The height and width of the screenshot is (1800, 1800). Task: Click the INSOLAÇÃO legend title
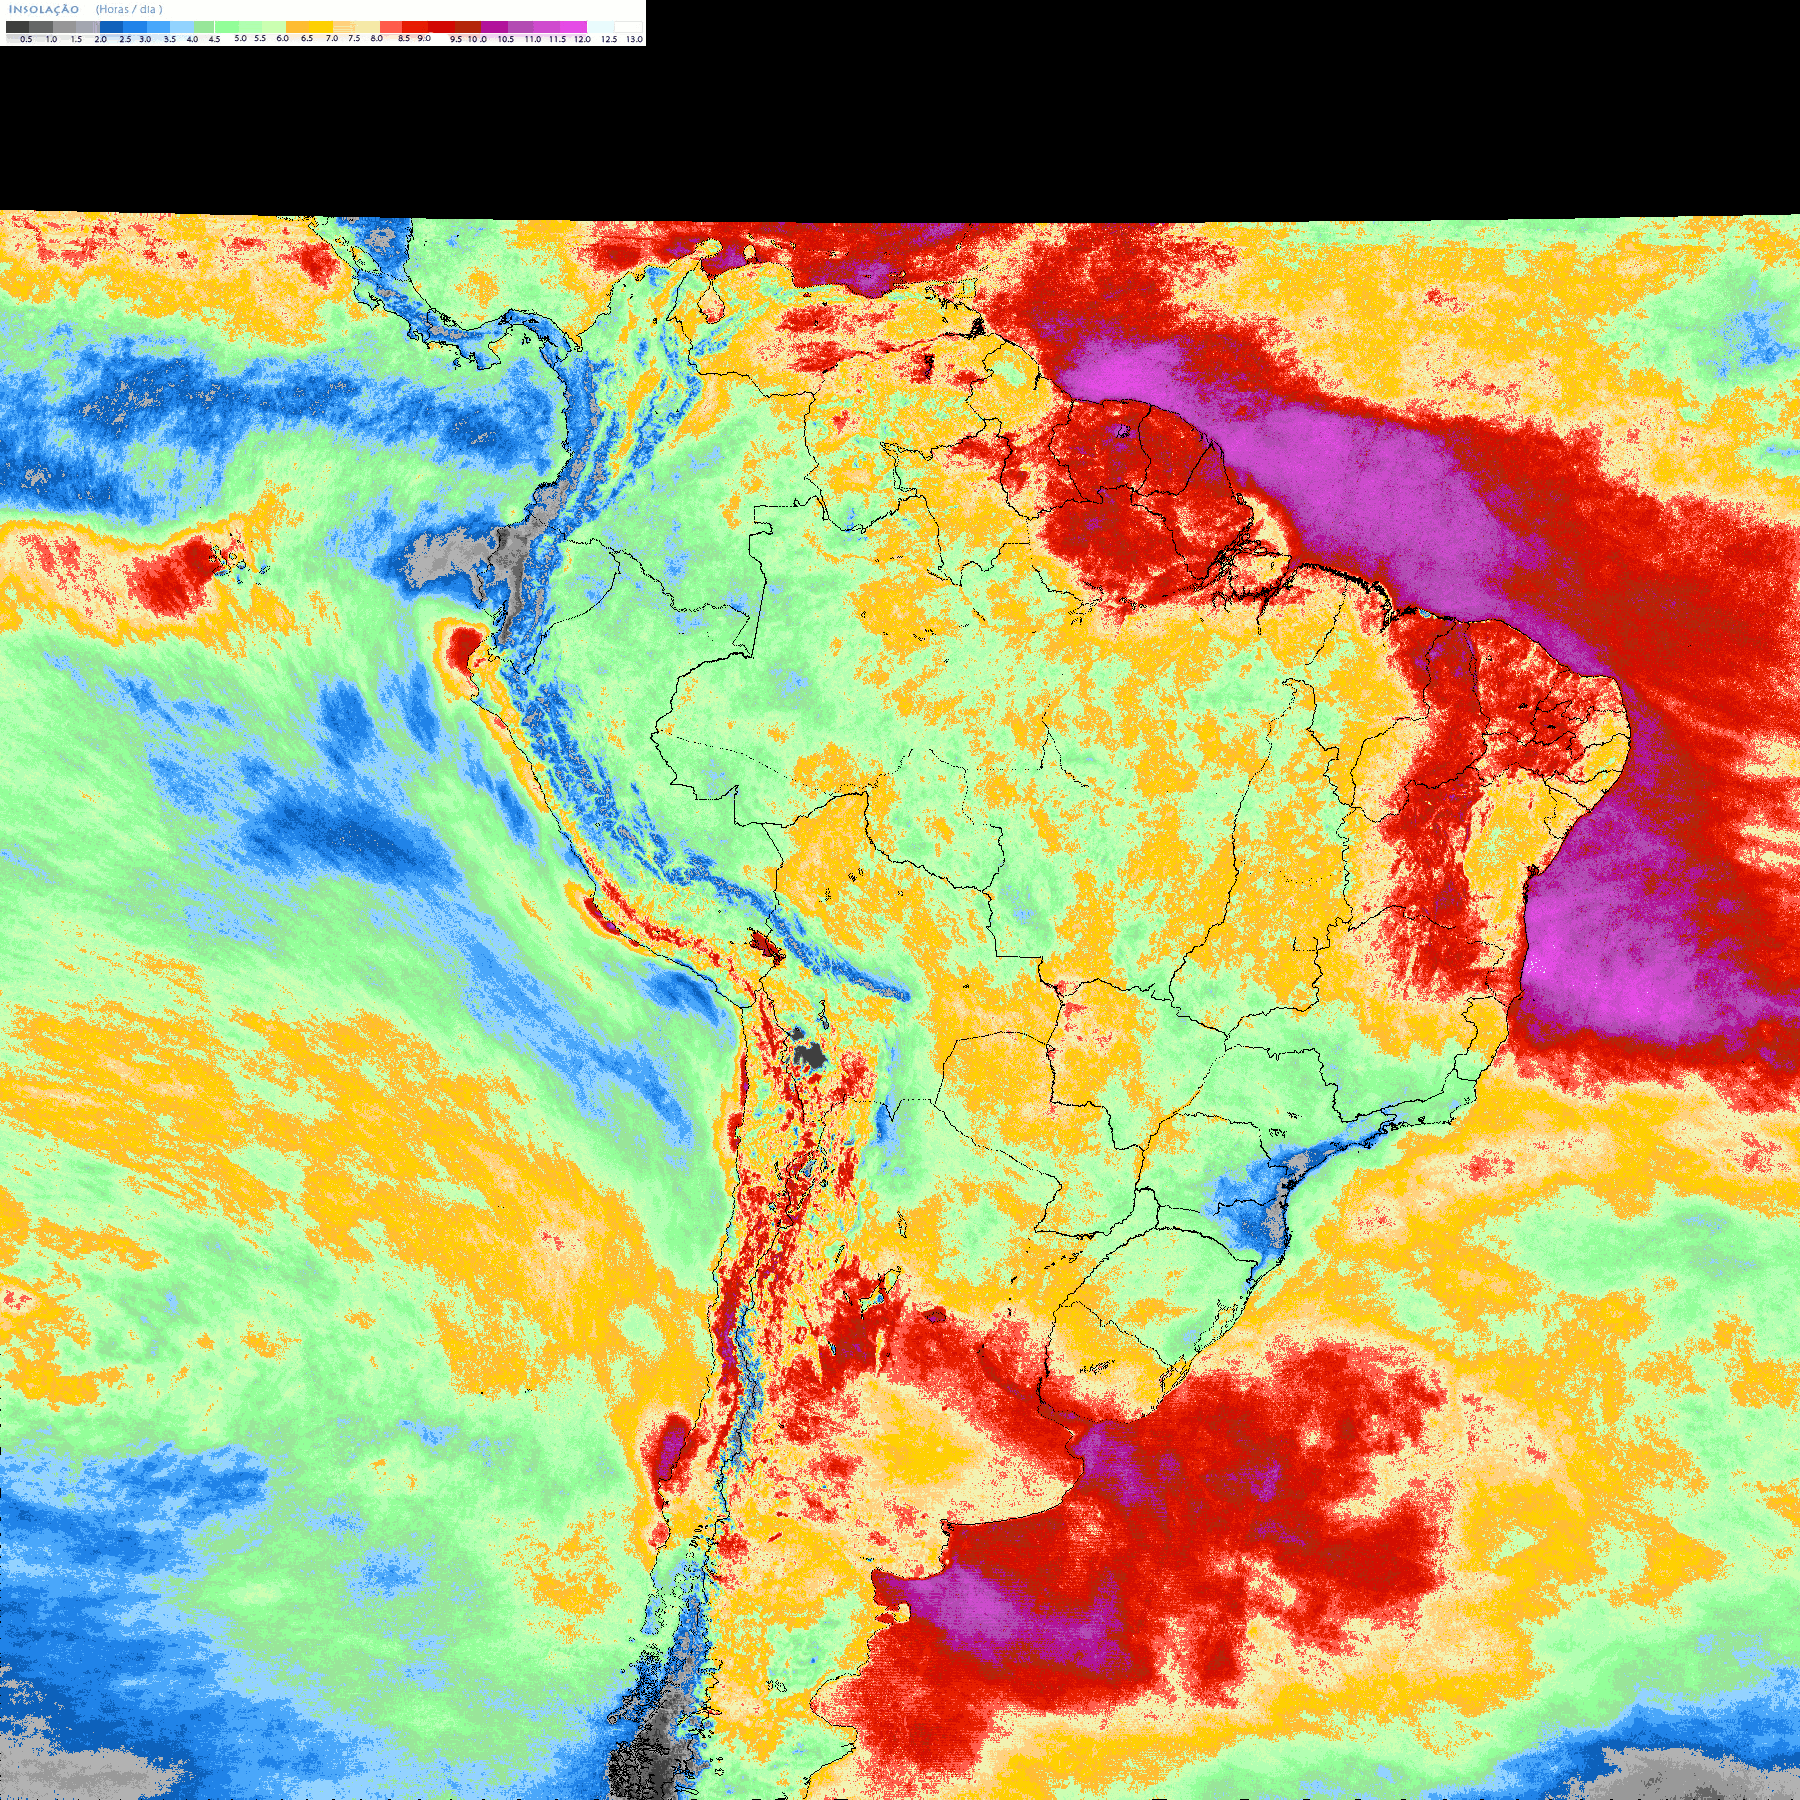(x=44, y=9)
